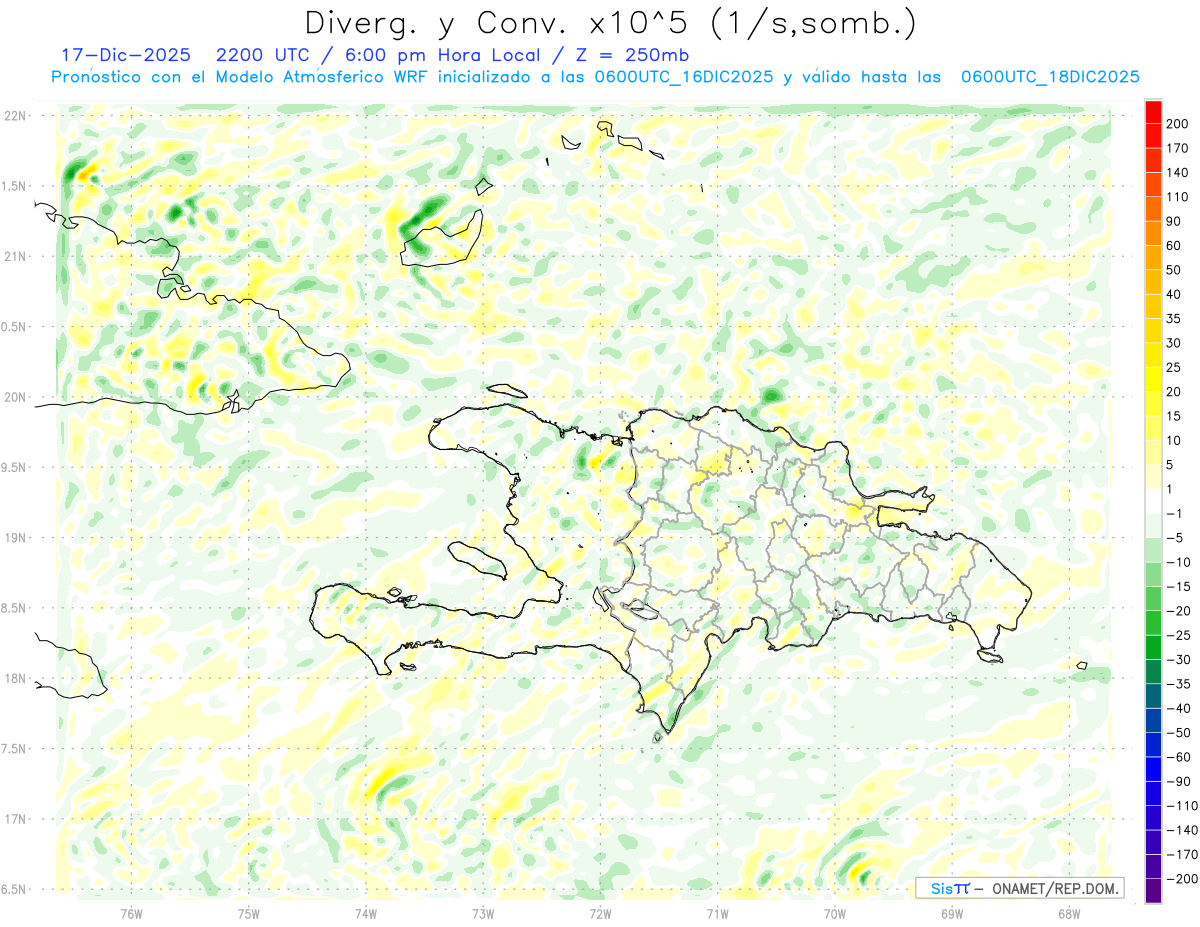The width and height of the screenshot is (1200, 927).
Task: Click the negative '-90' colorbar label
Action: pos(1178,781)
